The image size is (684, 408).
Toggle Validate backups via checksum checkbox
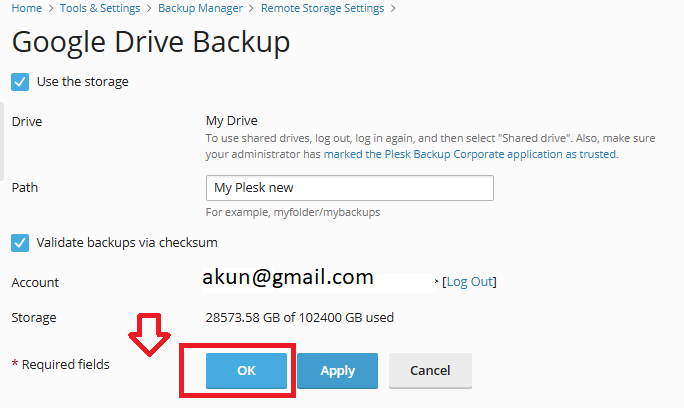pos(20,242)
